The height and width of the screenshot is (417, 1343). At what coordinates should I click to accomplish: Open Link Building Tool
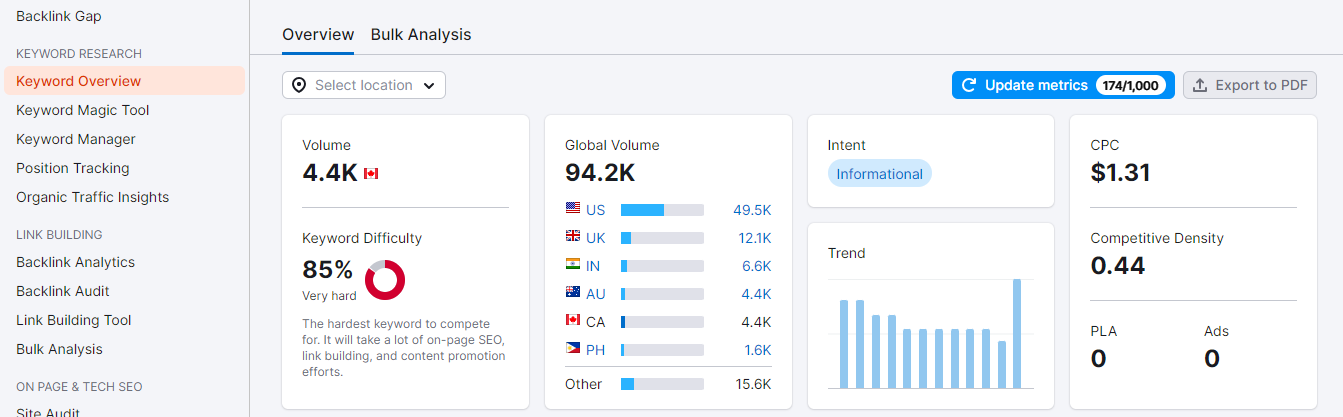[x=74, y=320]
